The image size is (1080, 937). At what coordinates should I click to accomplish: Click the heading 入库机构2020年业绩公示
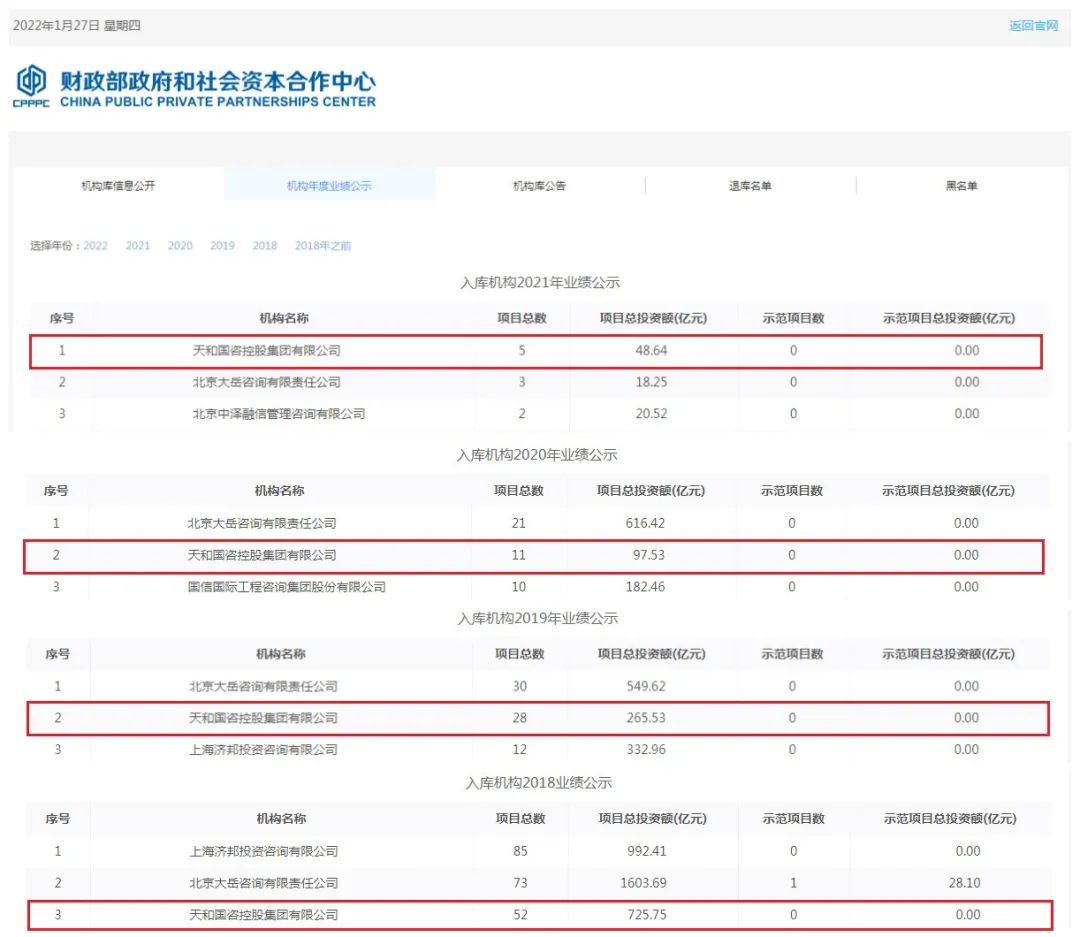click(x=537, y=455)
